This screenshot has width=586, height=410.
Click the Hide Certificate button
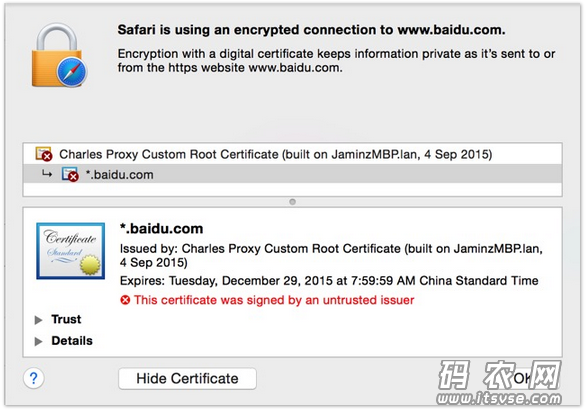click(x=187, y=379)
